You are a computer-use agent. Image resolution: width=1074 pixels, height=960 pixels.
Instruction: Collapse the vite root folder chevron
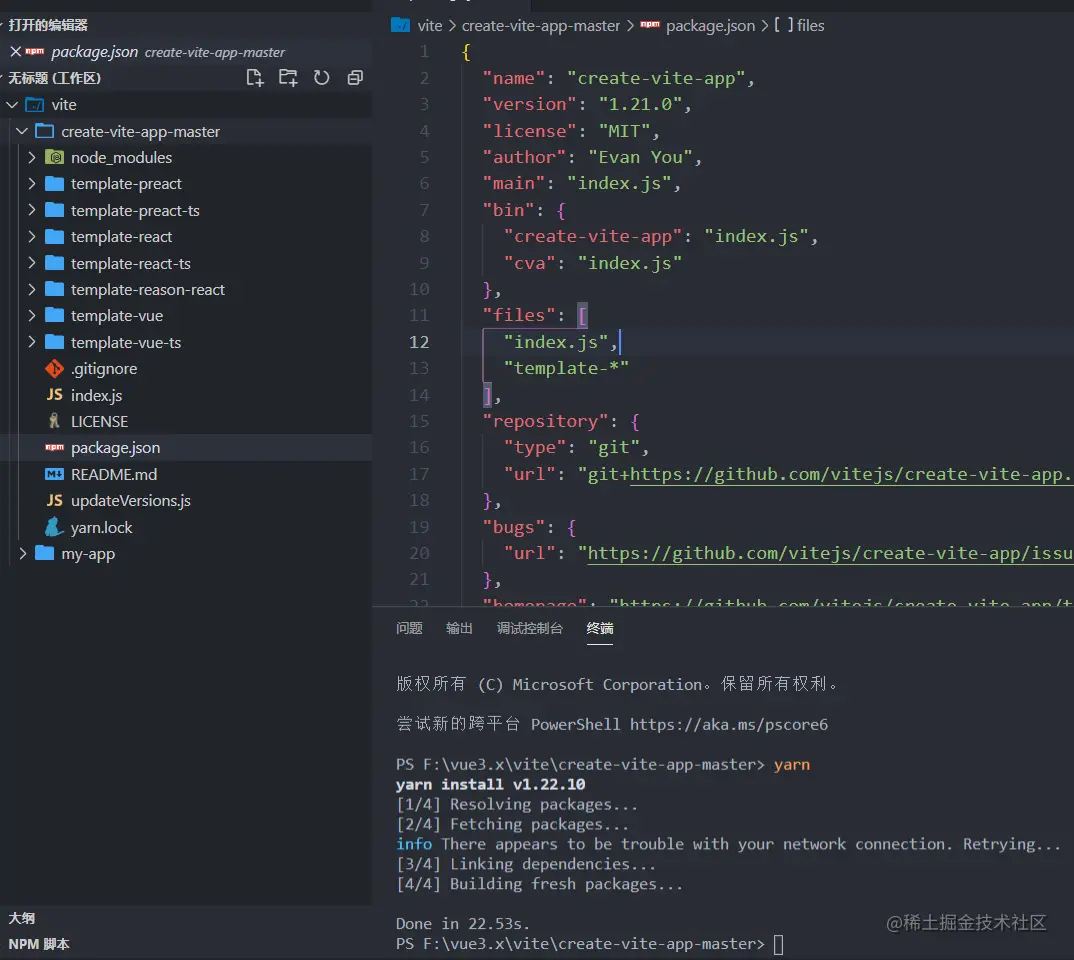(12, 105)
